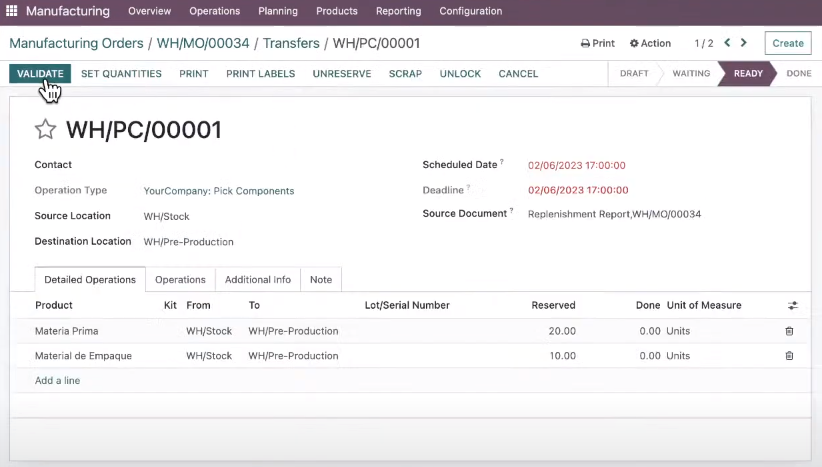Go to Transfers breadcrumb
Image resolution: width=822 pixels, height=467 pixels.
pyautogui.click(x=291, y=44)
